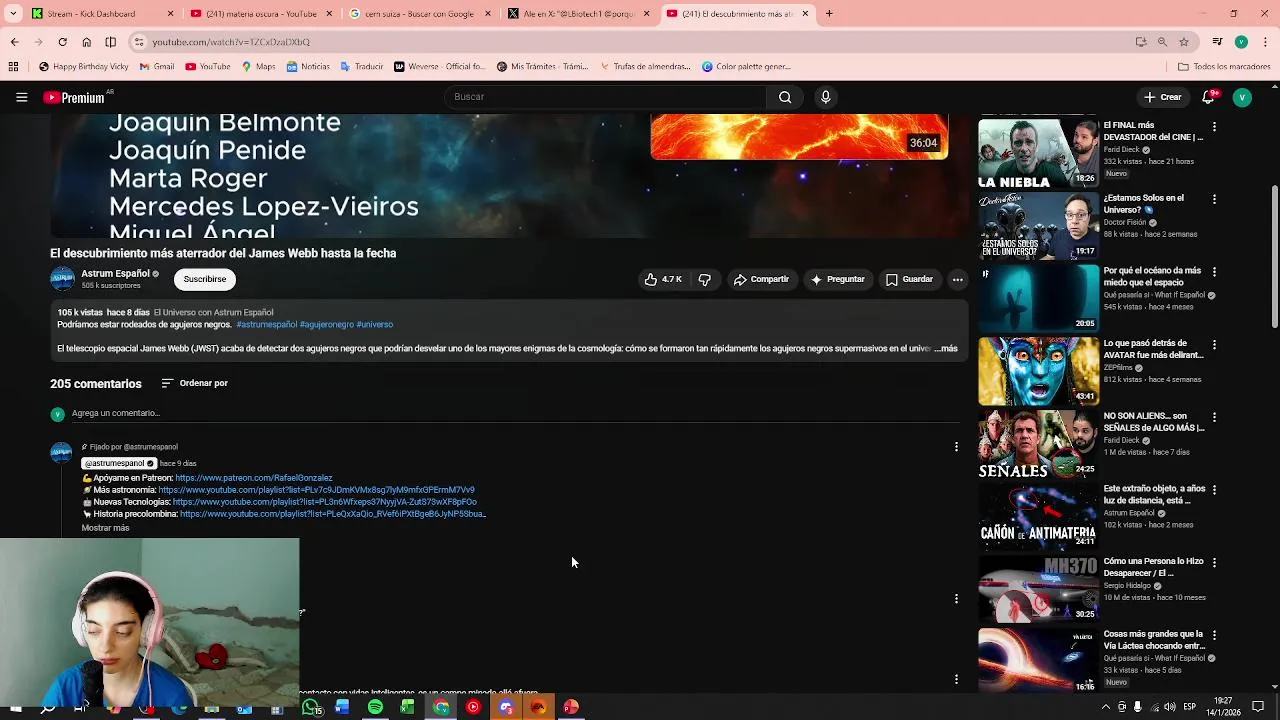Open the Maps bookmark
1280x720 pixels.
258,67
